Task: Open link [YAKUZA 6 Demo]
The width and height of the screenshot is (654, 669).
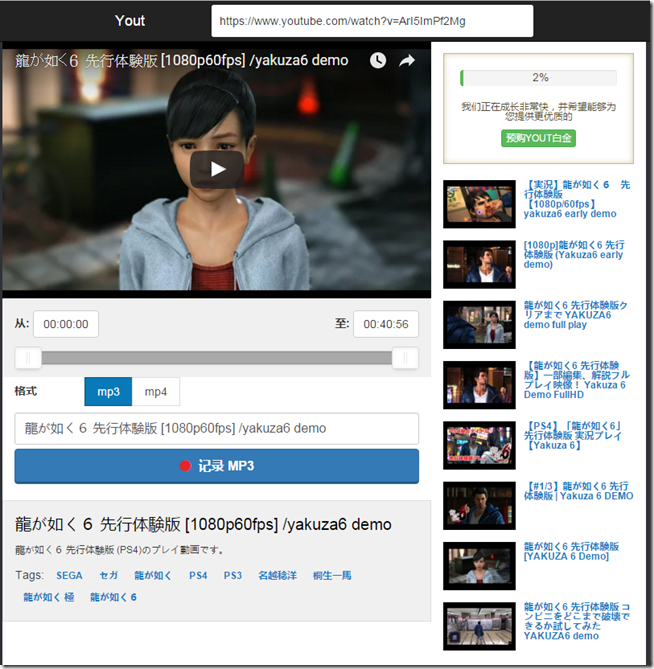Action: coord(571,551)
